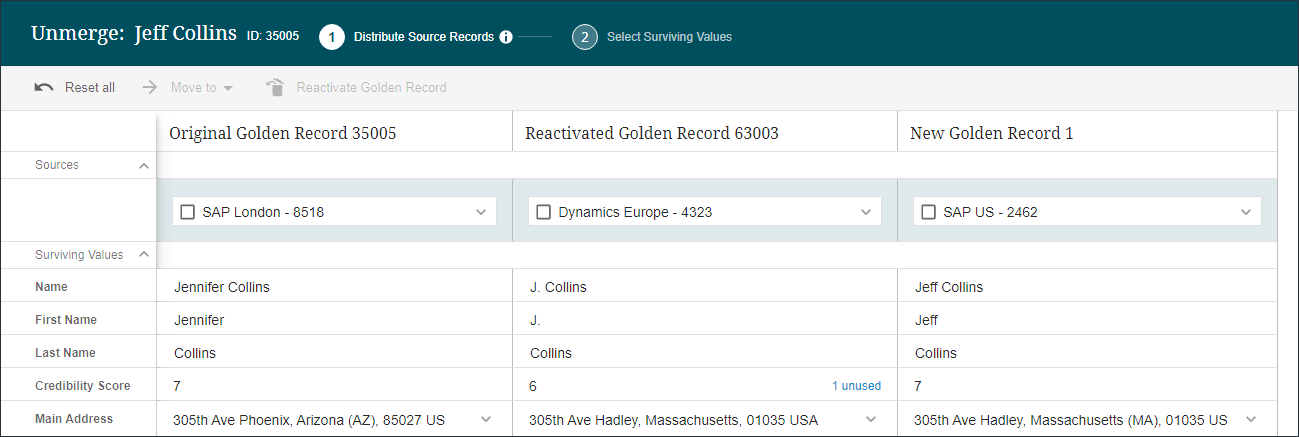Expand the Dynamics Europe source dropdown chevron

click(866, 212)
